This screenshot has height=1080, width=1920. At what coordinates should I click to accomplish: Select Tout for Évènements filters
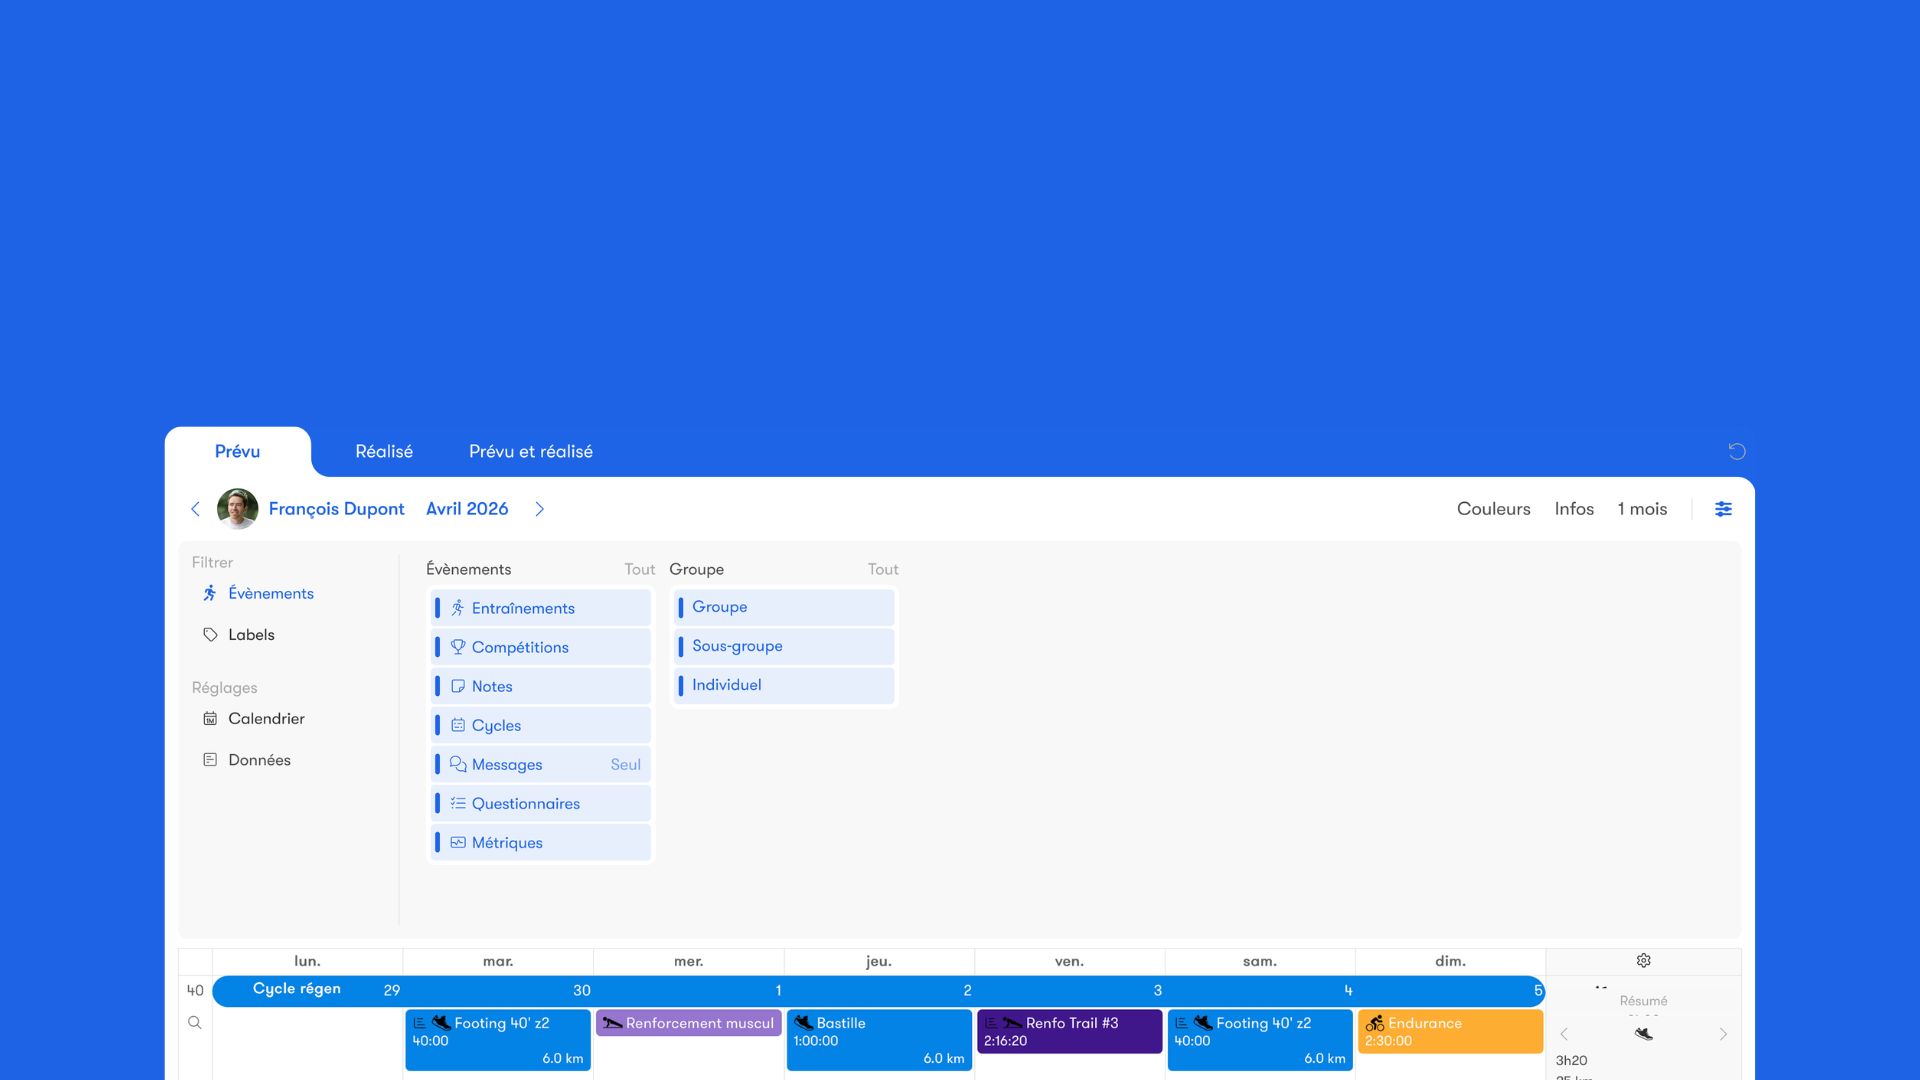(640, 569)
